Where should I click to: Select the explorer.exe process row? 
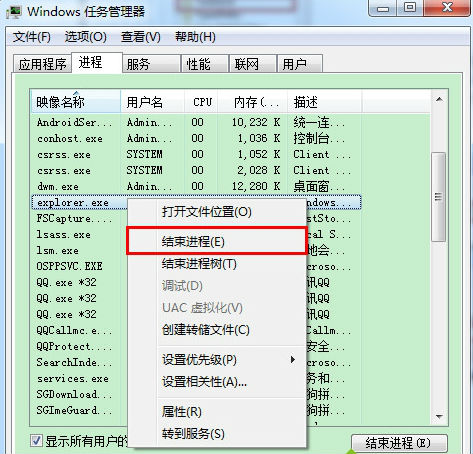tap(79, 202)
